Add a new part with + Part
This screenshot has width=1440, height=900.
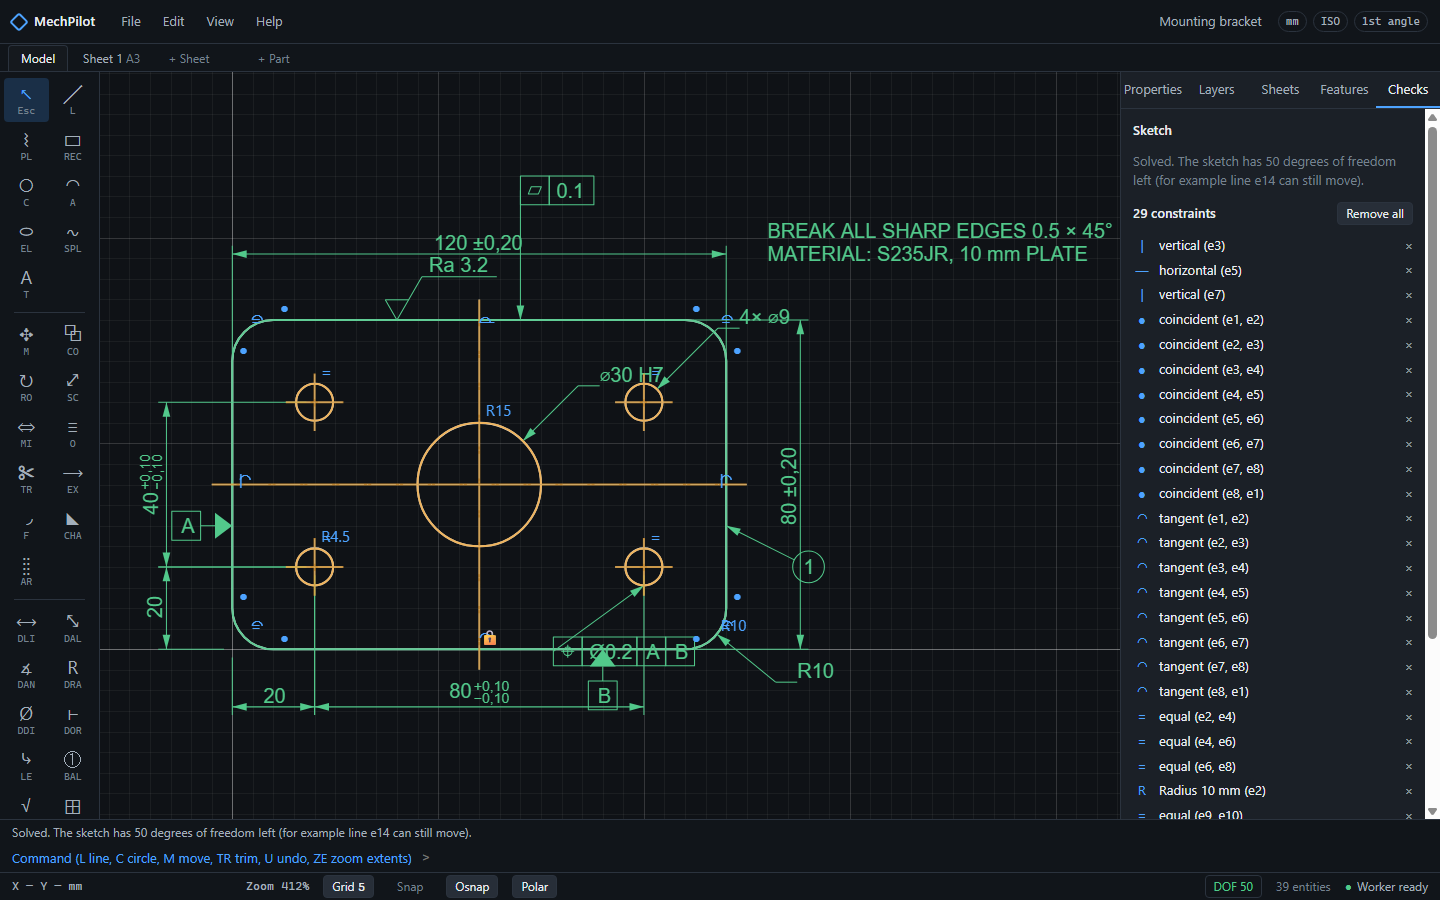(x=274, y=59)
